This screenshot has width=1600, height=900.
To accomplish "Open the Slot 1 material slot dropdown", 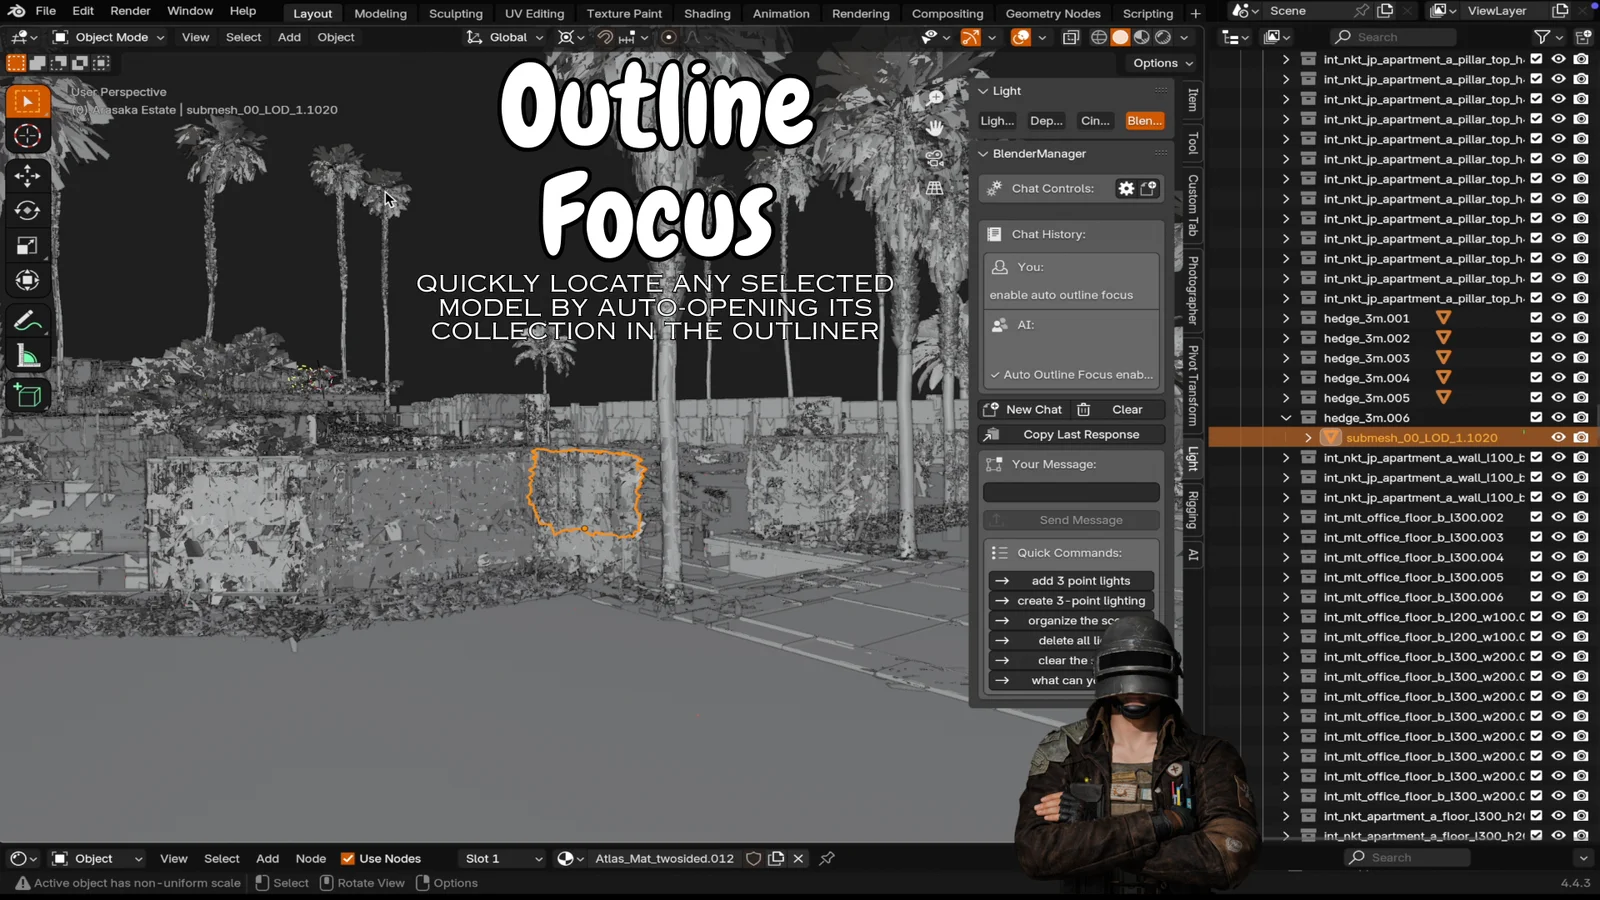I will 500,858.
